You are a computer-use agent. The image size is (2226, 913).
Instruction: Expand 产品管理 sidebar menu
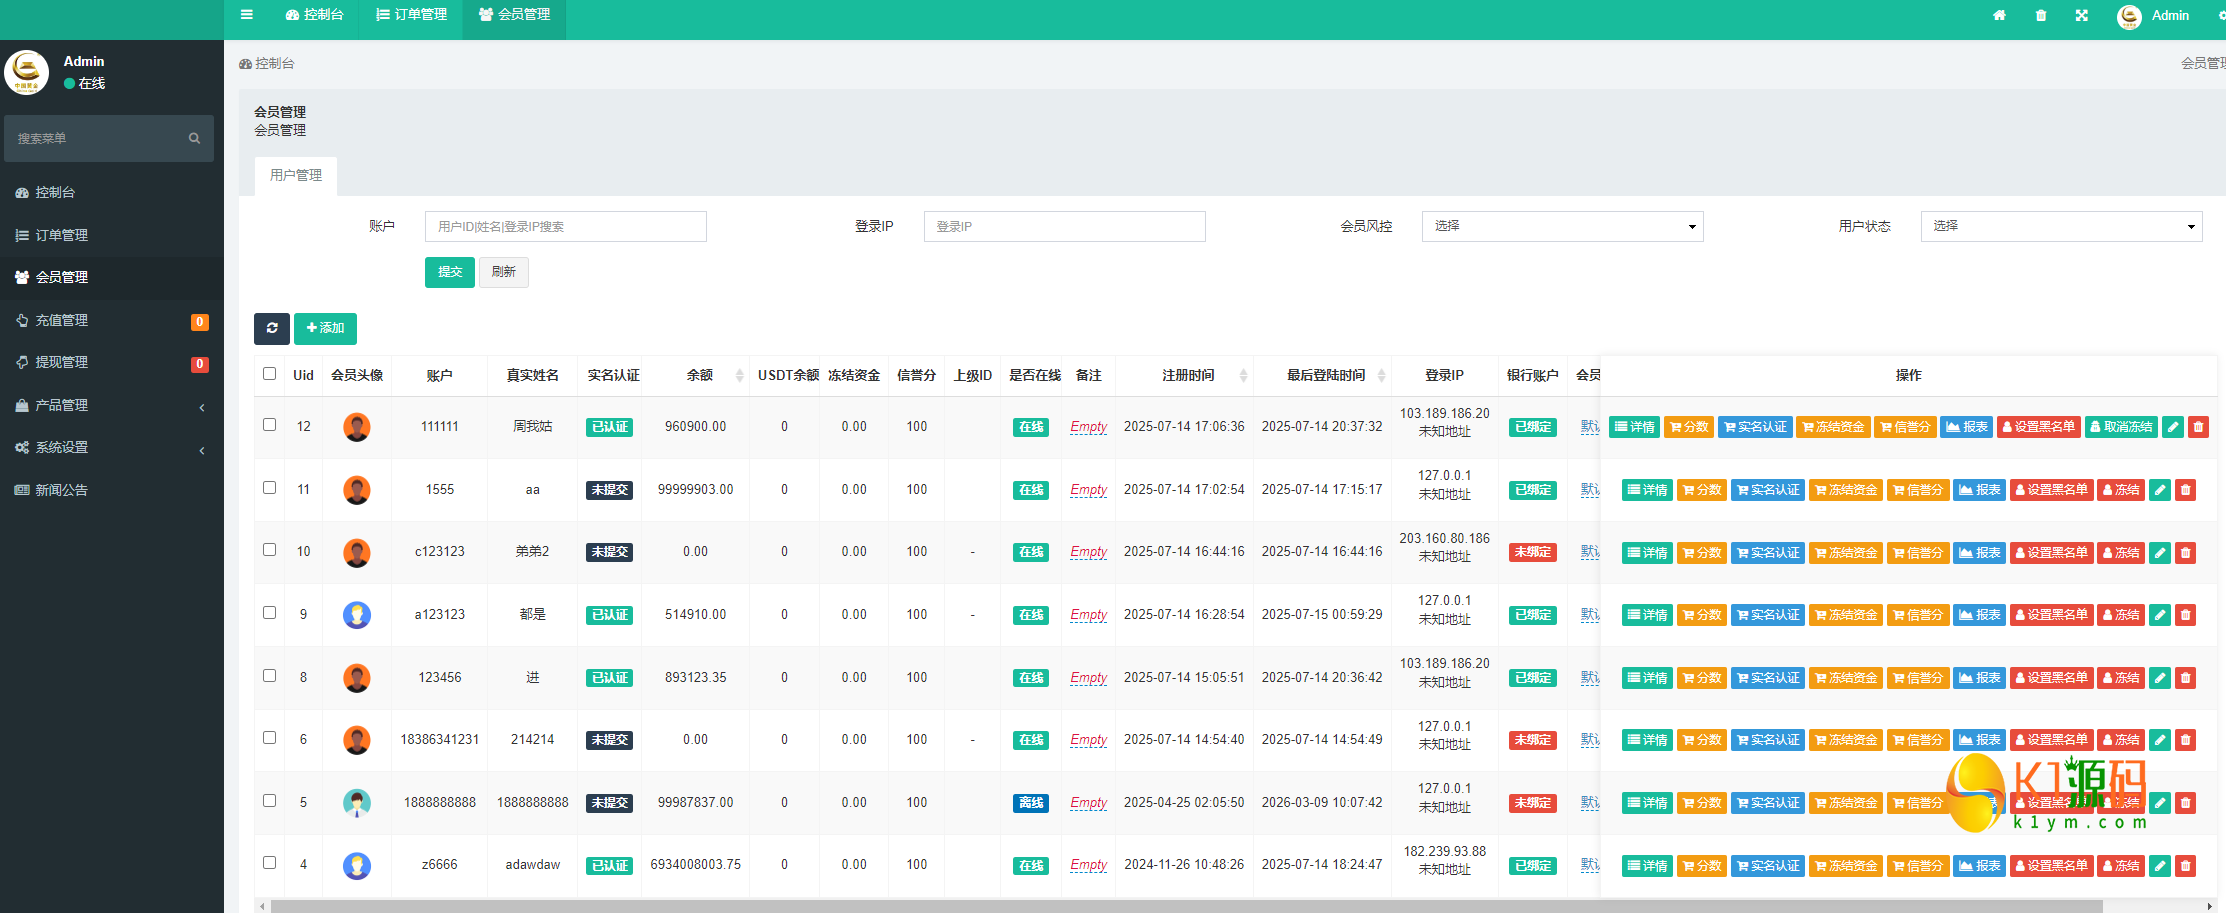[x=111, y=405]
